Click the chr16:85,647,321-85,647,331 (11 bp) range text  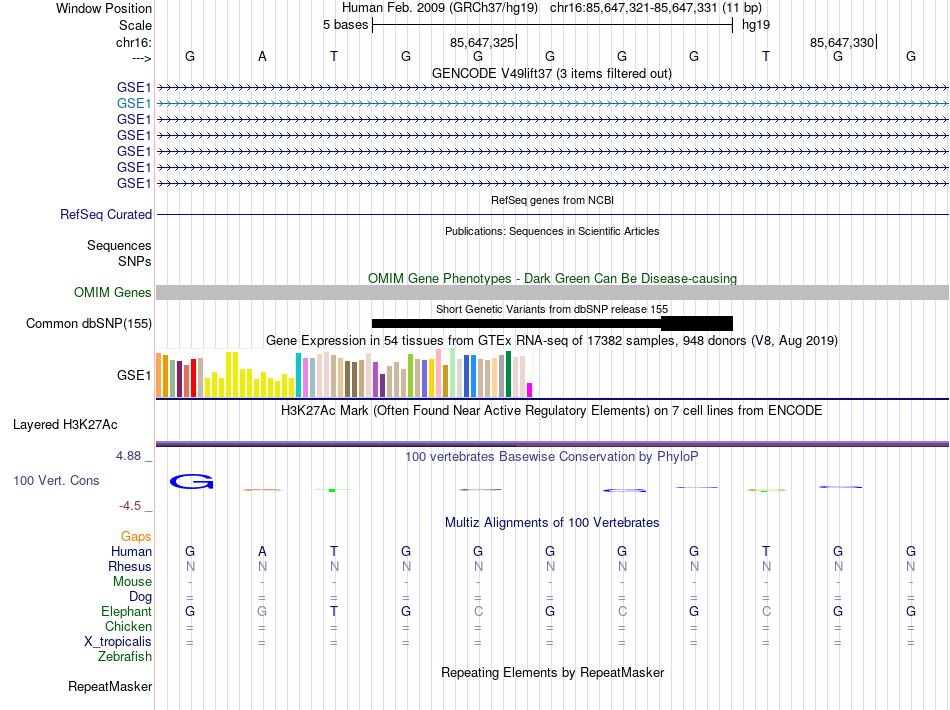[656, 8]
